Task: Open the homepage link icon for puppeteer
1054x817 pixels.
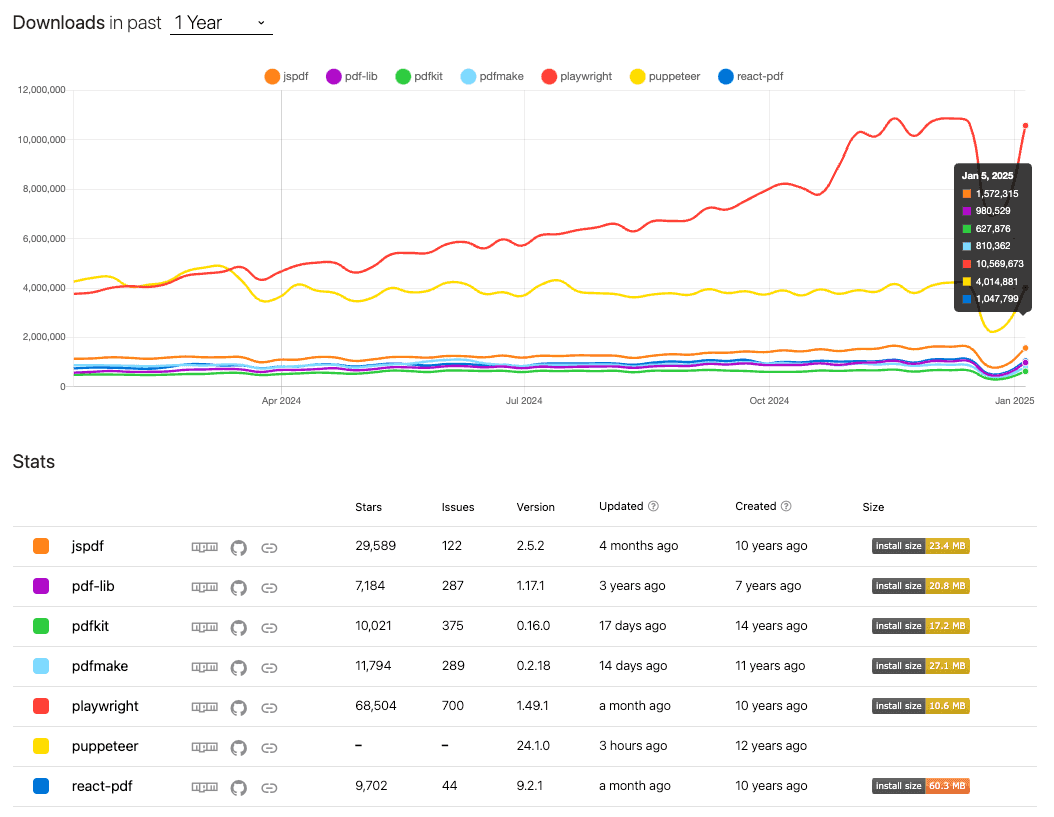Action: [269, 747]
